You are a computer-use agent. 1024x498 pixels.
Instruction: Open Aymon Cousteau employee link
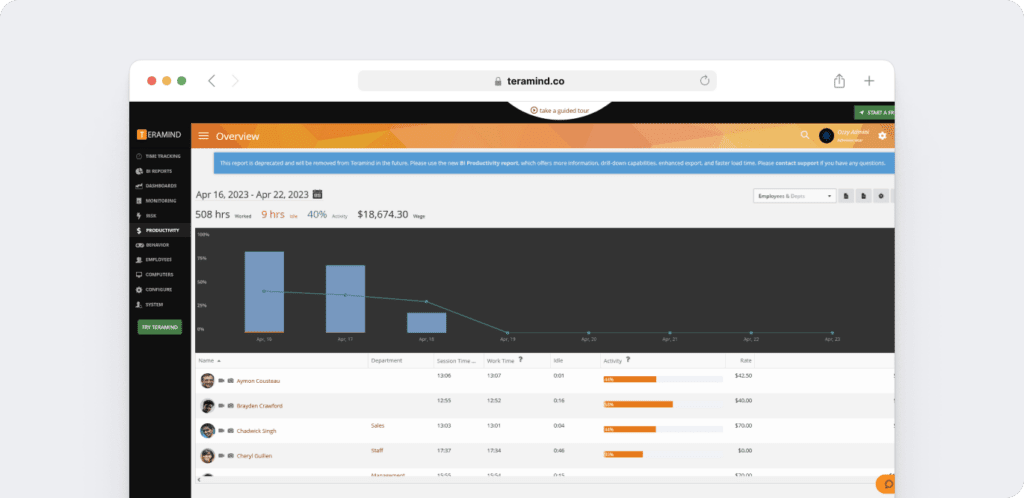click(x=258, y=381)
